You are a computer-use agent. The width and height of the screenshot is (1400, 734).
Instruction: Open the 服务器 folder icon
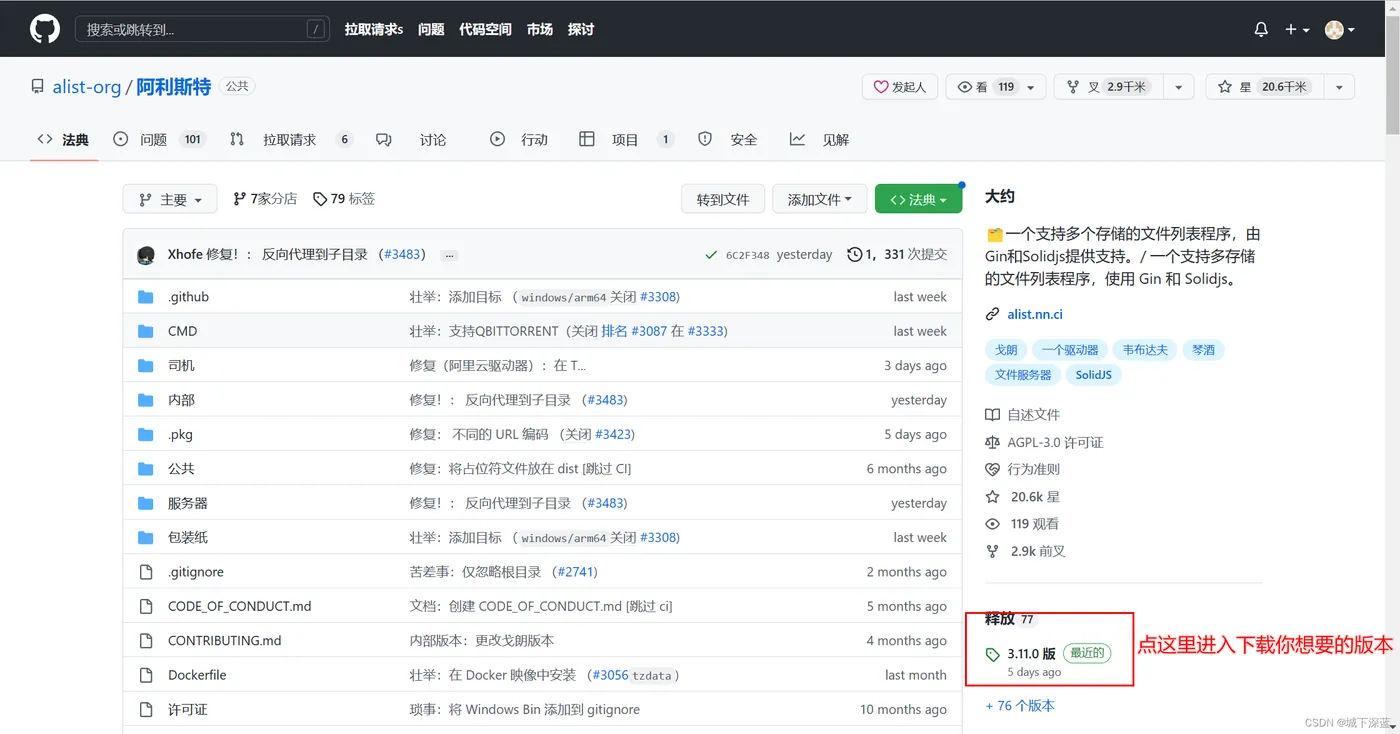point(146,503)
